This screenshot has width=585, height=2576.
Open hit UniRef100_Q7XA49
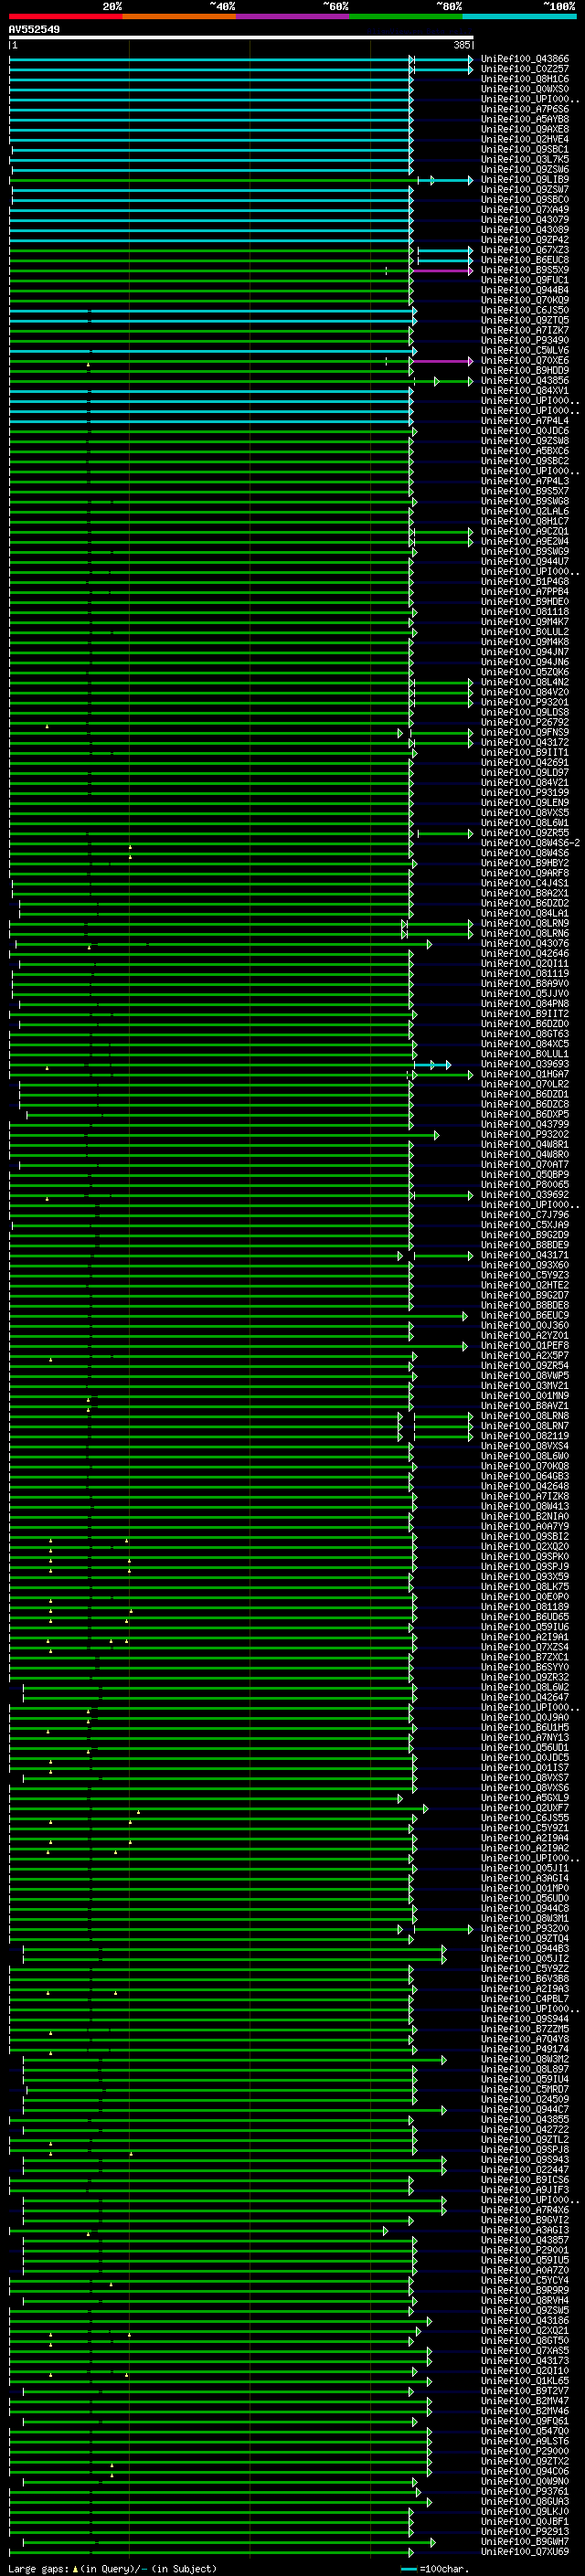point(525,210)
